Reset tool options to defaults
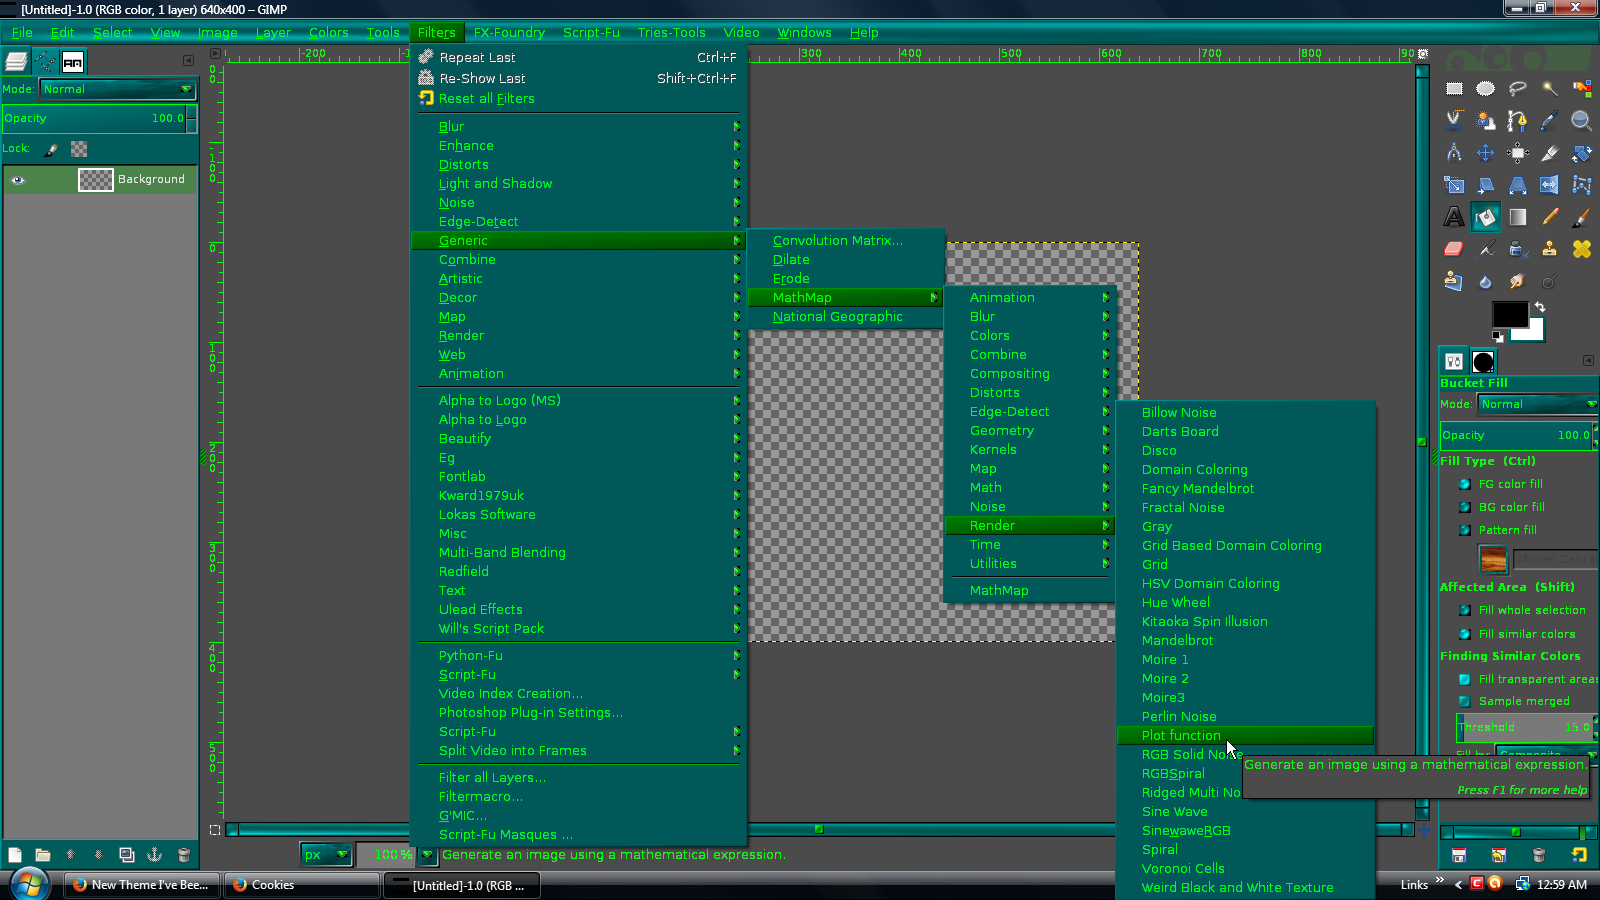The width and height of the screenshot is (1600, 900). (x=1579, y=855)
